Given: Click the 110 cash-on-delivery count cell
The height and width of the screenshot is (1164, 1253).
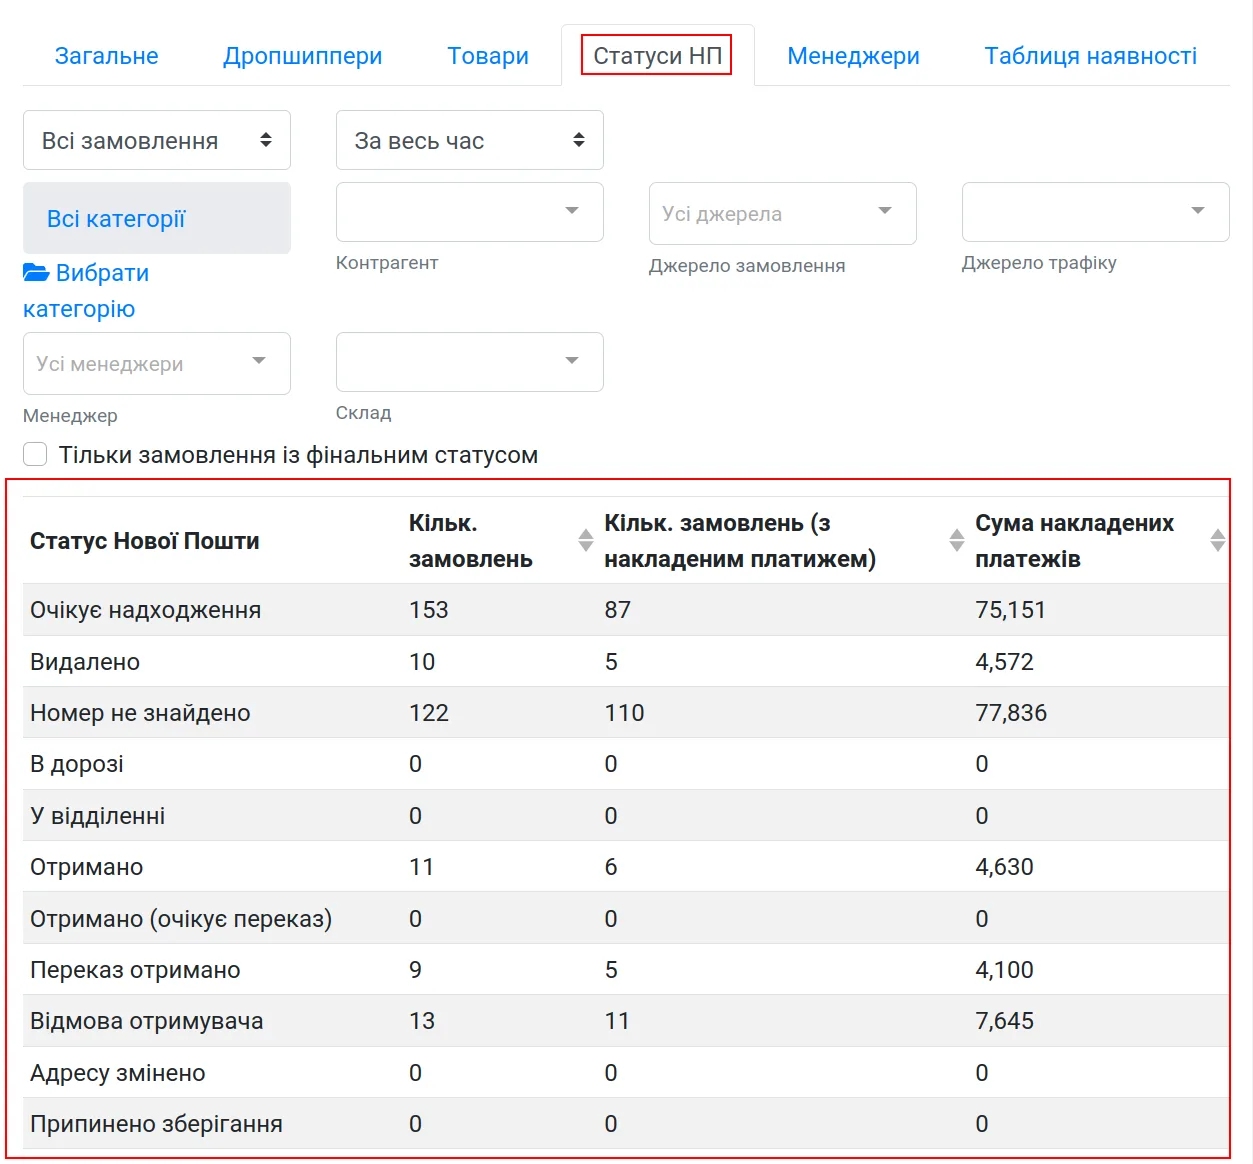Looking at the screenshot, I should (x=624, y=713).
